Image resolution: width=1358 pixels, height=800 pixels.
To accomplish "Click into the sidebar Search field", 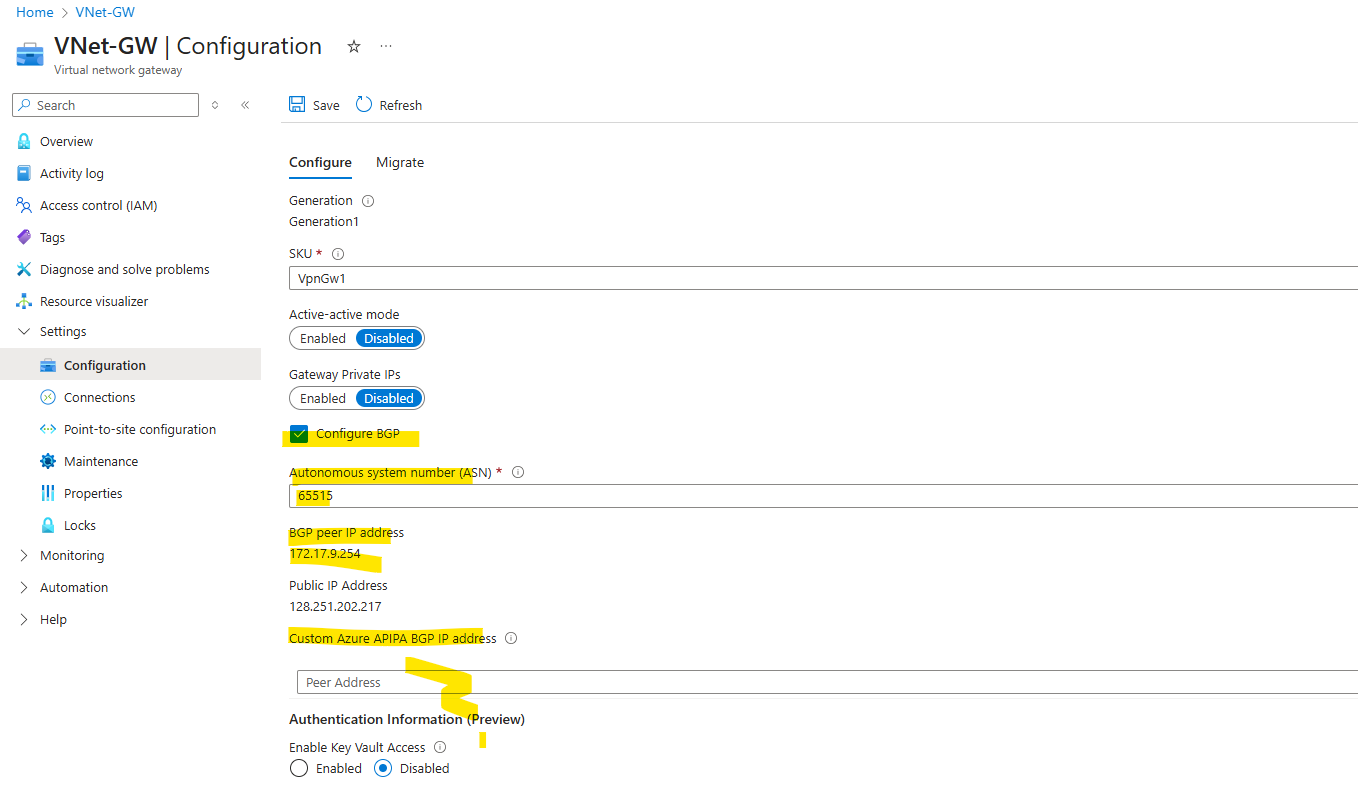I will click(106, 105).
